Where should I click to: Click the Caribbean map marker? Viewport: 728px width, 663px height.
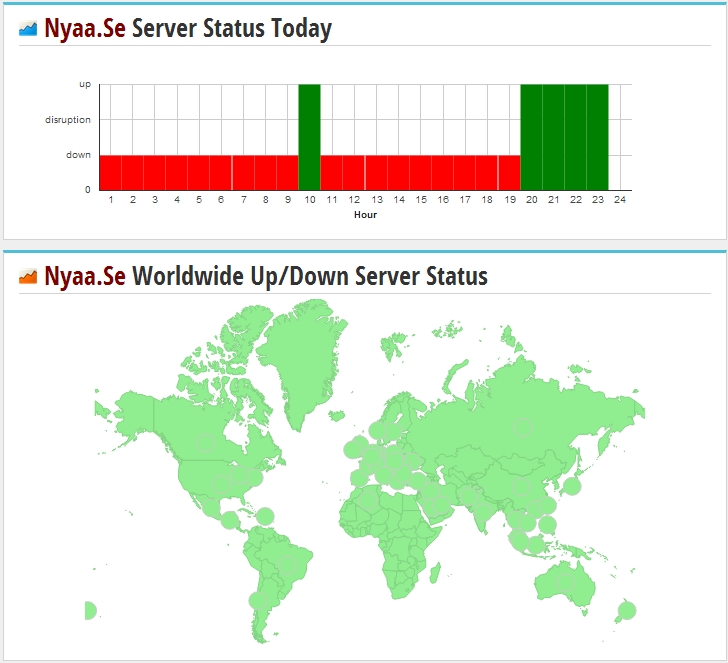point(265,516)
